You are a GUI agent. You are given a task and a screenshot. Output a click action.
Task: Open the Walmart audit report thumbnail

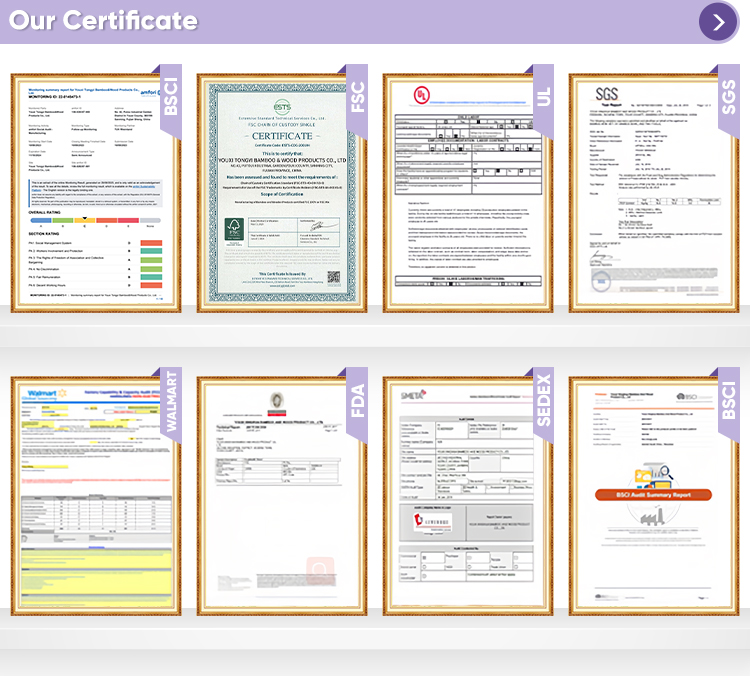click(96, 496)
